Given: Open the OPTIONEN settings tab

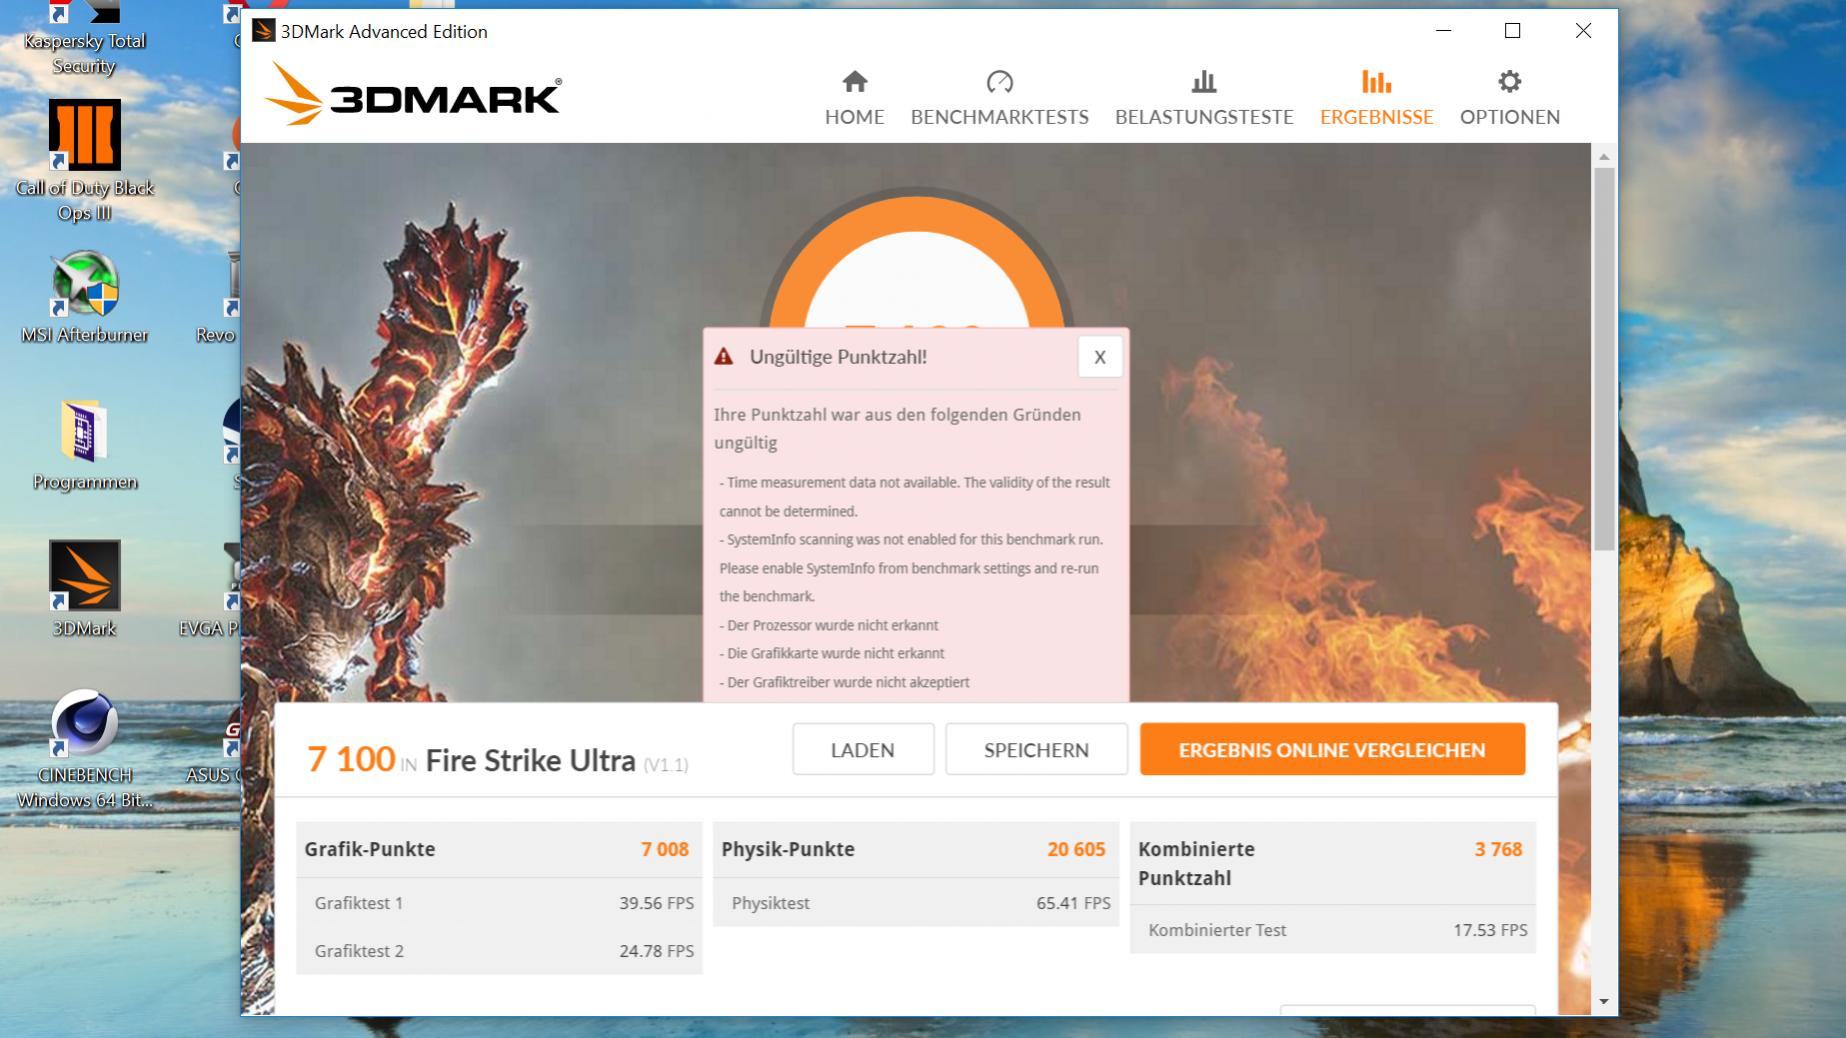Looking at the screenshot, I should pyautogui.click(x=1509, y=98).
